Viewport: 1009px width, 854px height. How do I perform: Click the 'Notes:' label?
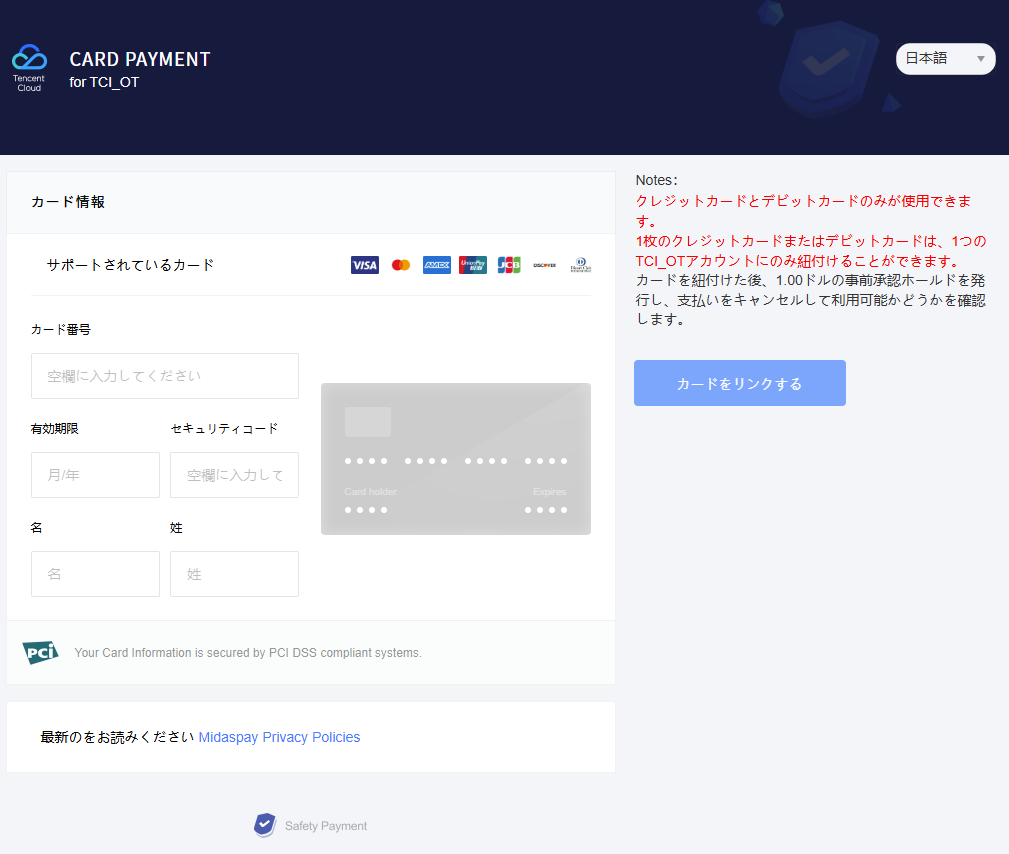point(656,180)
